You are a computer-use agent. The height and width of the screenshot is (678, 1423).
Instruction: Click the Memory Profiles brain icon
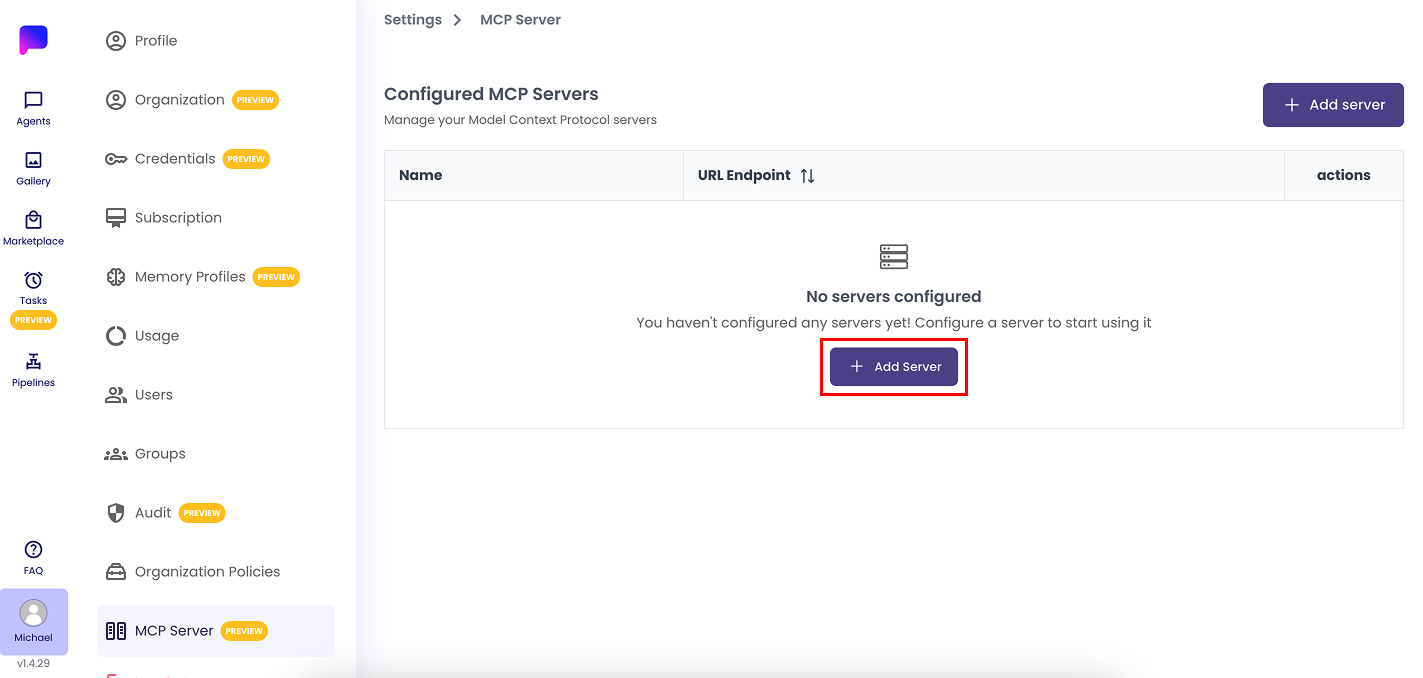(116, 277)
